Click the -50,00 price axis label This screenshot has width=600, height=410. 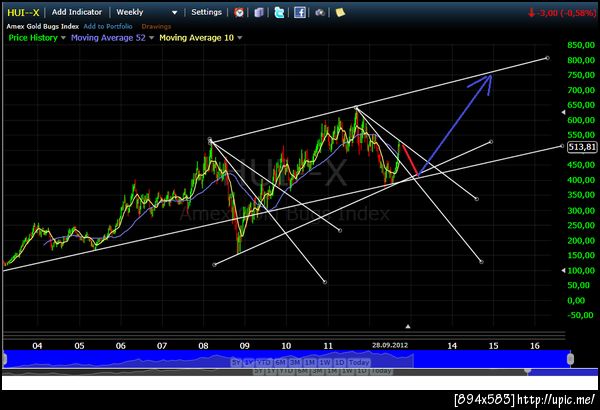[580, 315]
